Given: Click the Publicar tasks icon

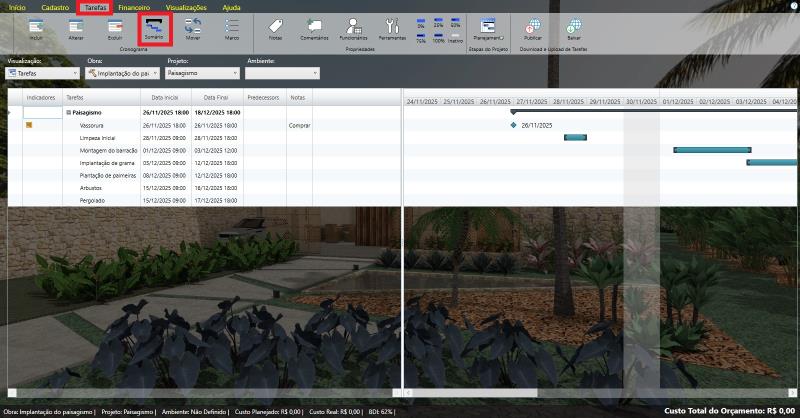Looking at the screenshot, I should pos(533,27).
